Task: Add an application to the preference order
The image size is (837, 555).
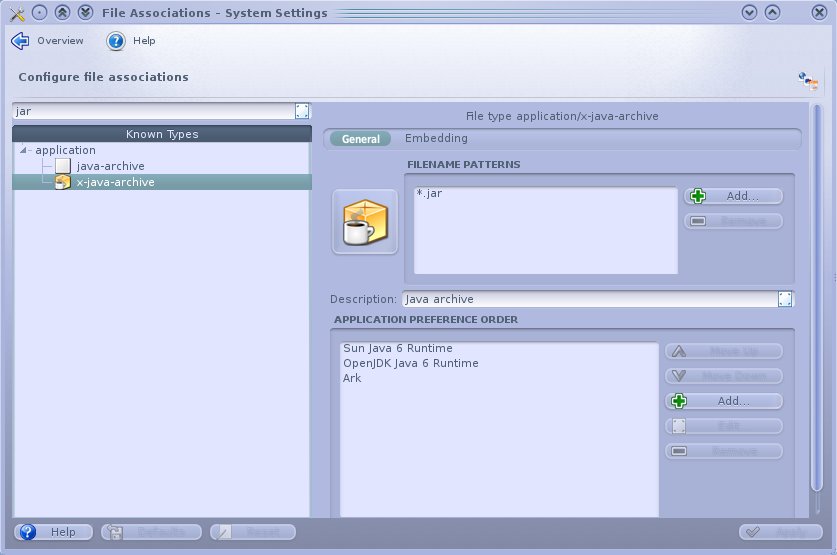Action: [x=723, y=401]
